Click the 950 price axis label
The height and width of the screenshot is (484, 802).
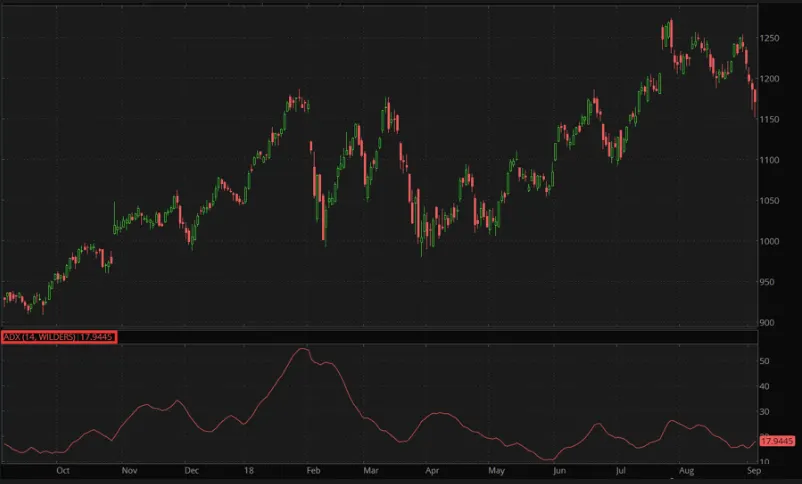point(767,282)
